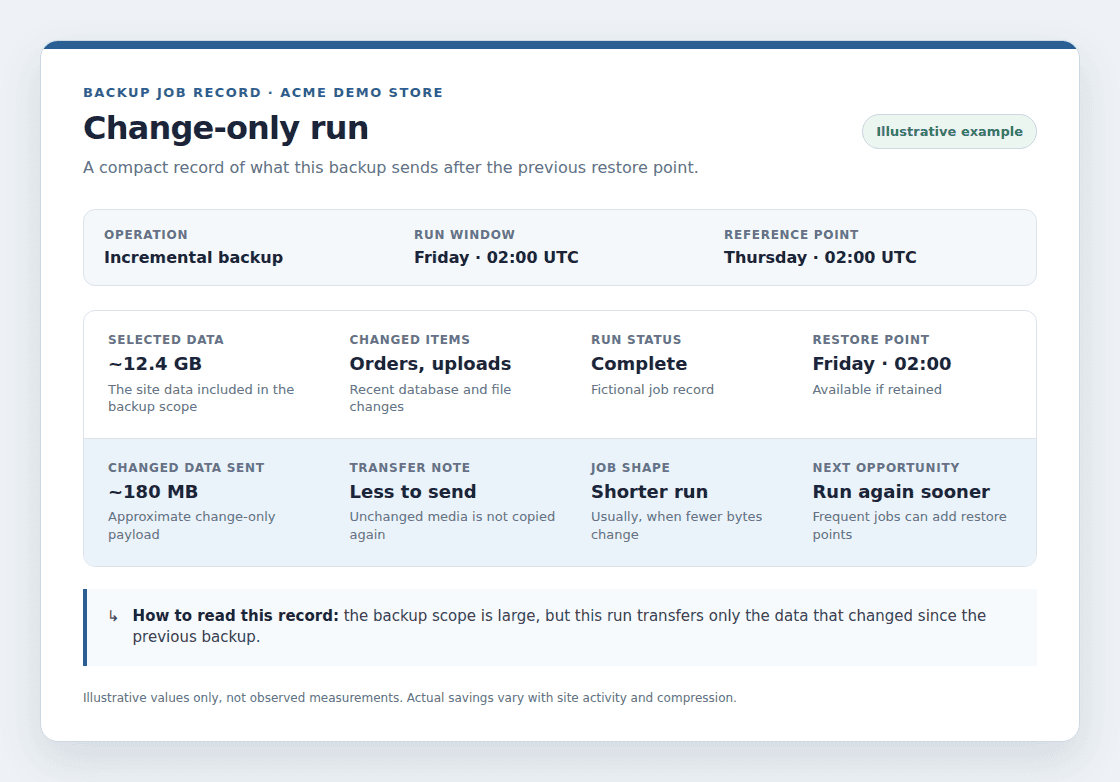The width and height of the screenshot is (1120, 782).
Task: Click the Approximate change-only payload note
Action: (x=191, y=526)
